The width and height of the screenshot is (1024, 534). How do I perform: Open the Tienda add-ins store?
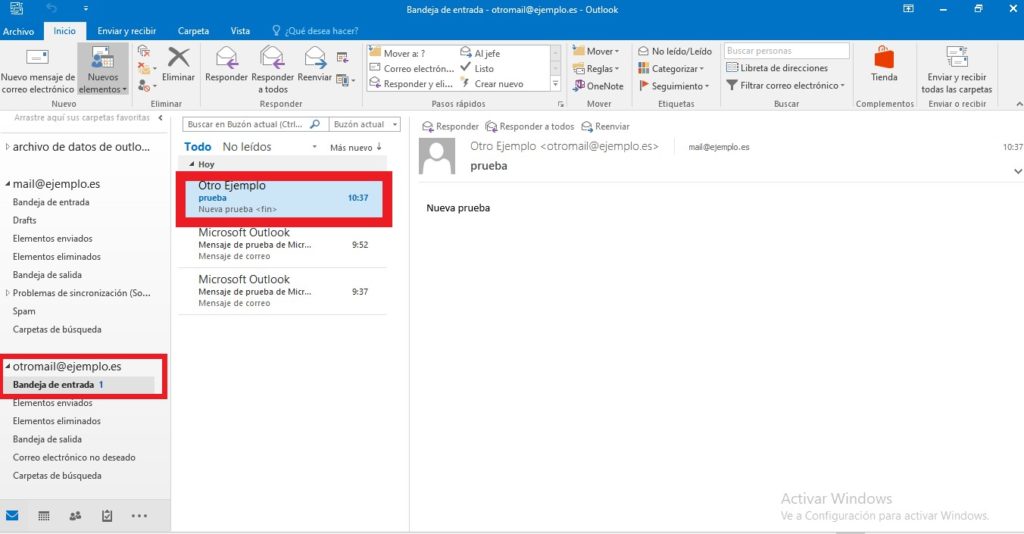click(884, 64)
